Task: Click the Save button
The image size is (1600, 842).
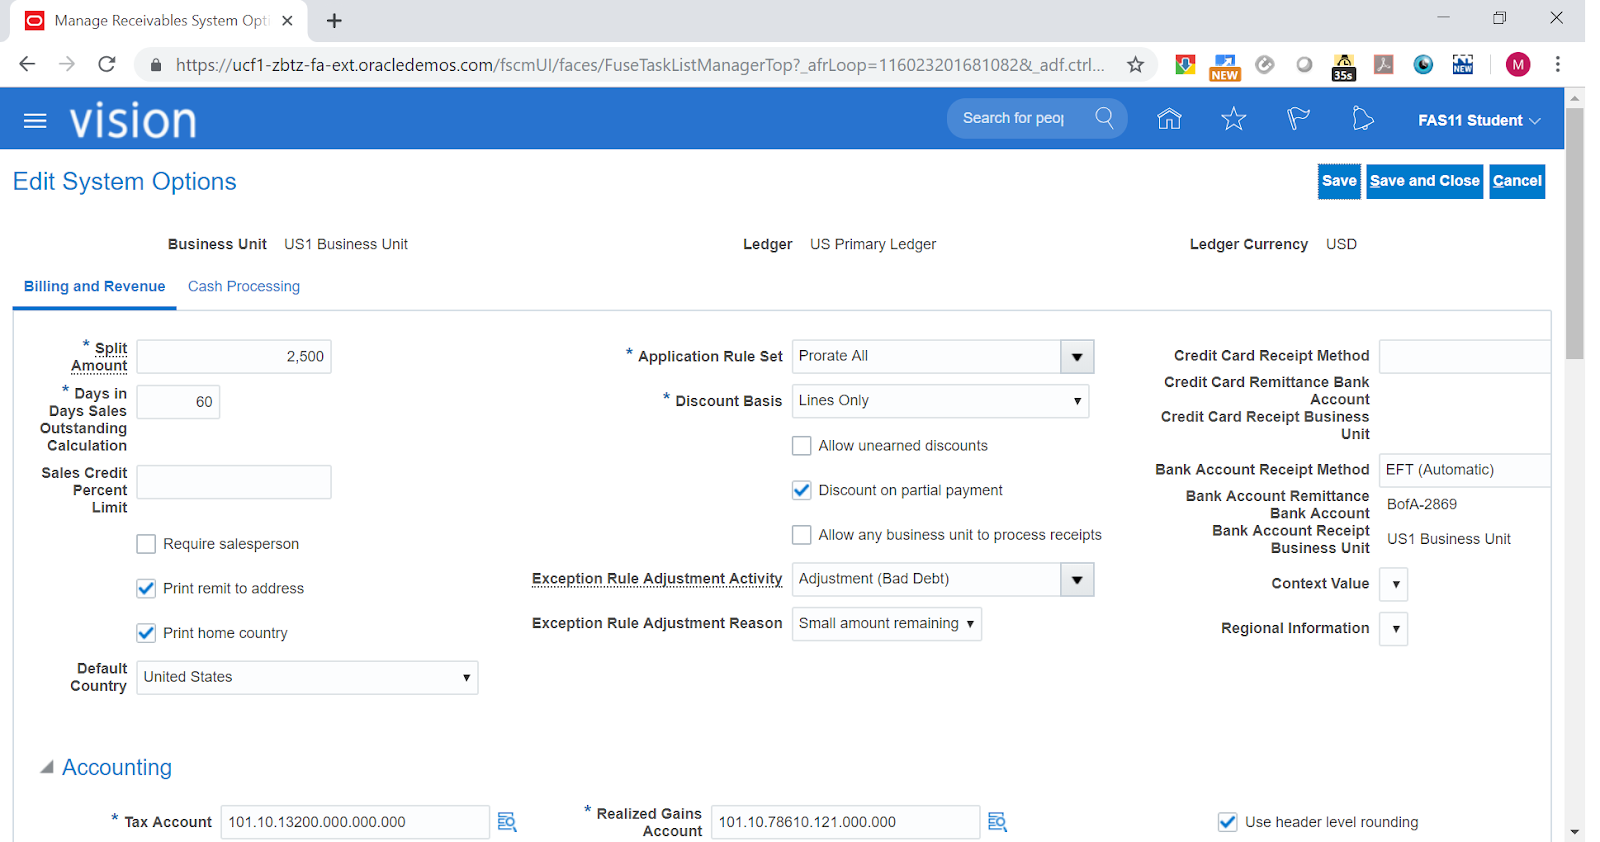Action: click(1339, 181)
